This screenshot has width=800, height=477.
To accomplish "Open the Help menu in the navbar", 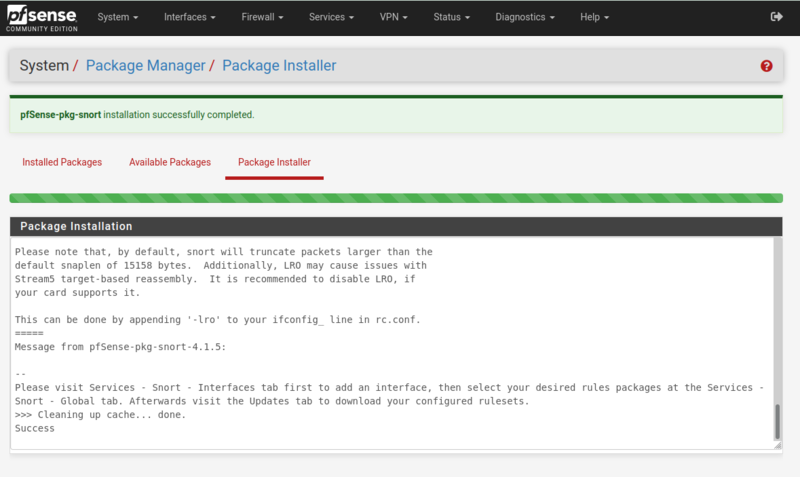I will [x=594, y=17].
